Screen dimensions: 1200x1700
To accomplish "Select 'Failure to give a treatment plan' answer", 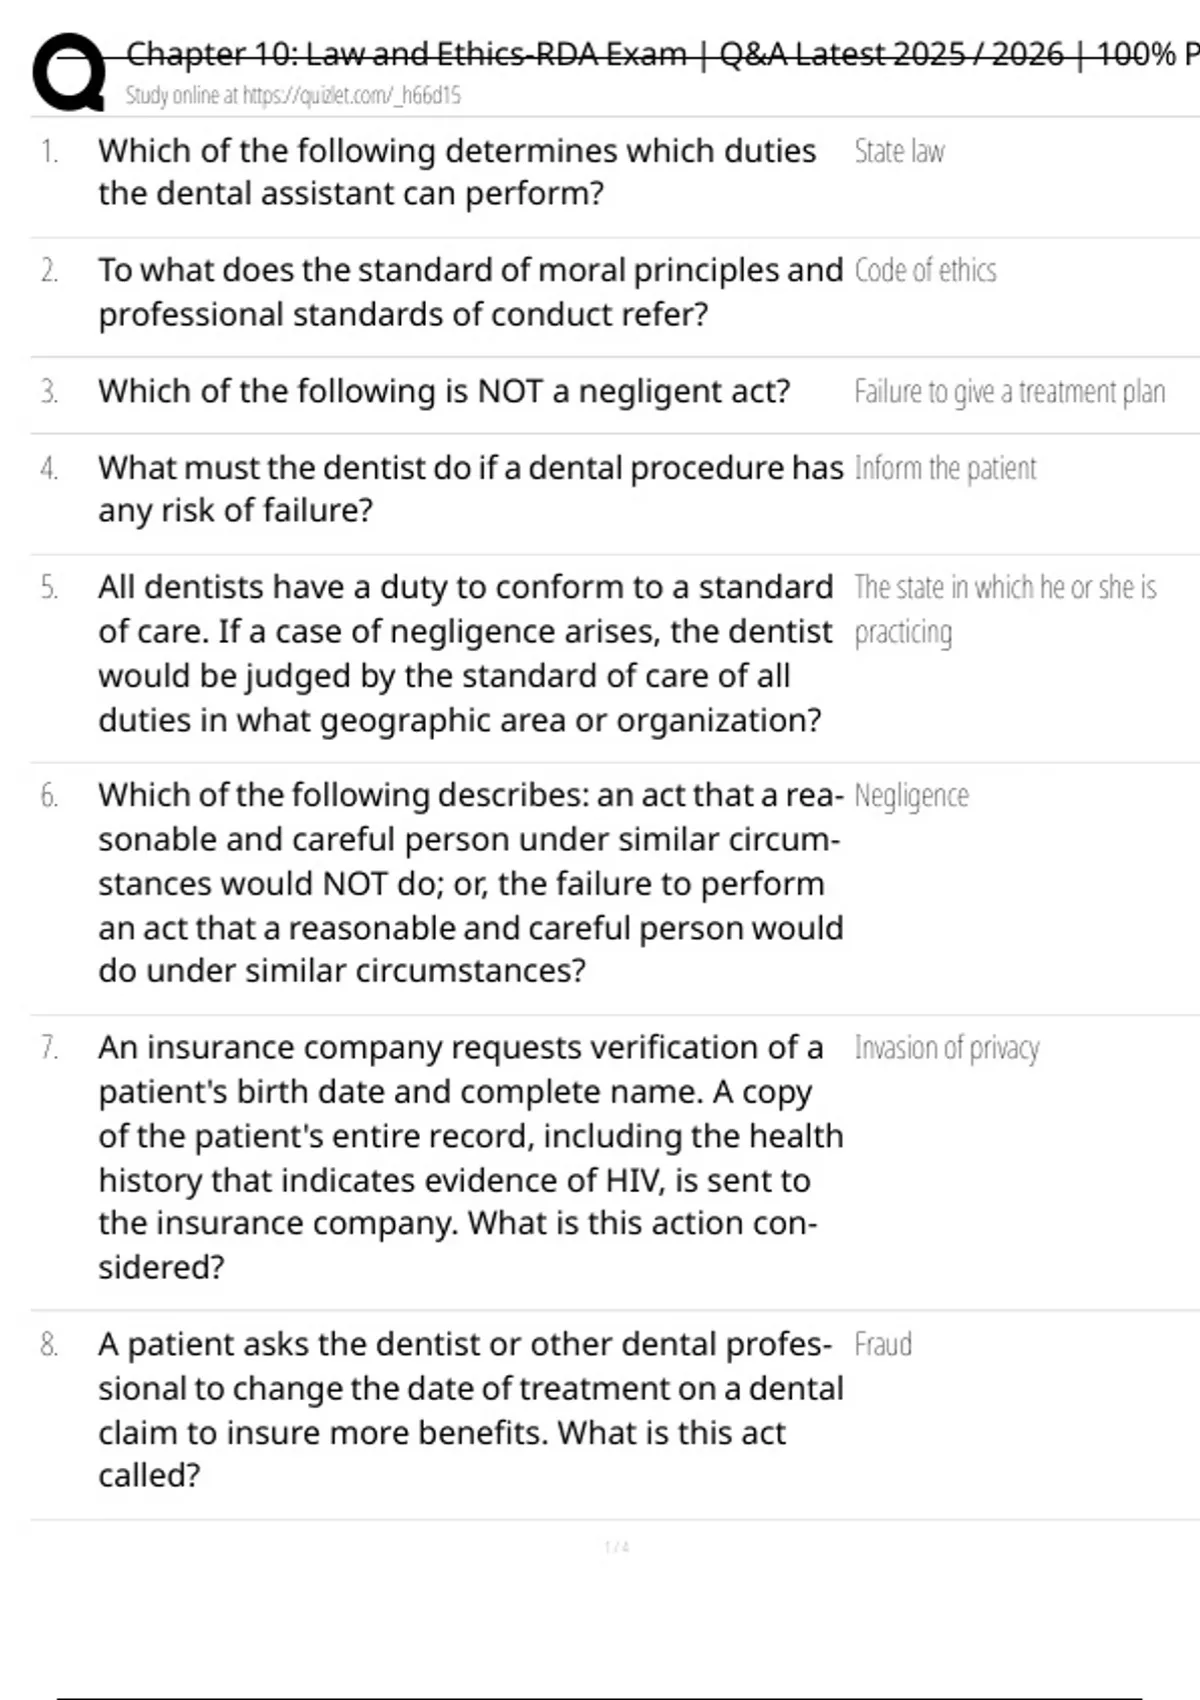I will click(1009, 392).
